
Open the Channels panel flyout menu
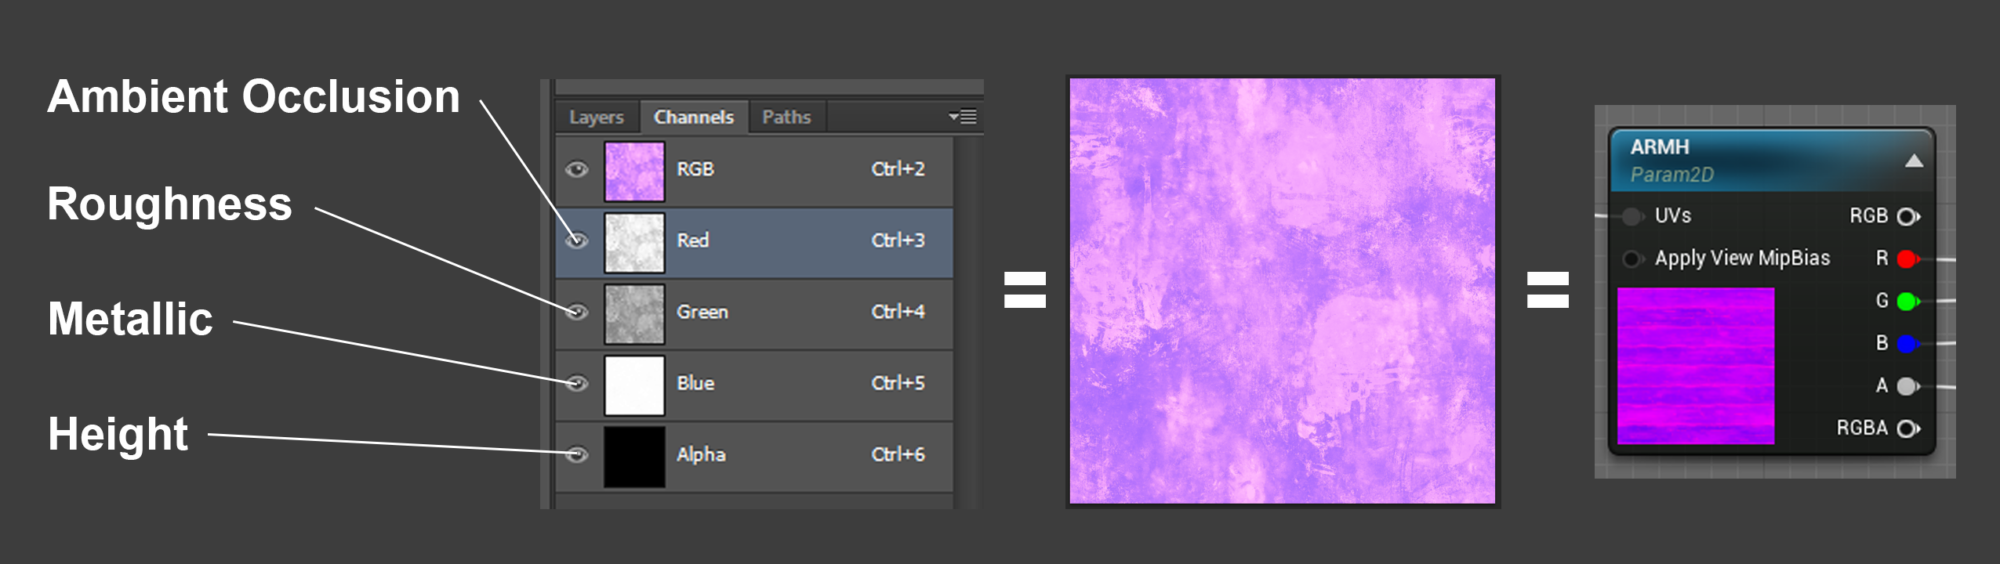coord(963,117)
